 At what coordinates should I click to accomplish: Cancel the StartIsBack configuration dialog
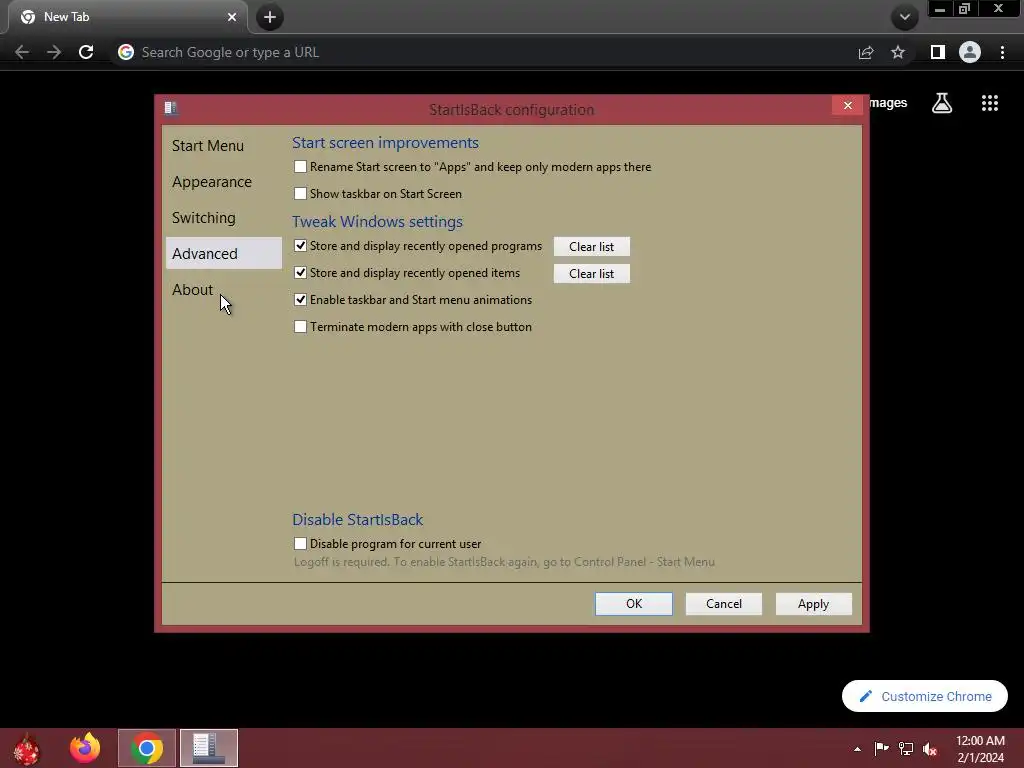tap(724, 603)
